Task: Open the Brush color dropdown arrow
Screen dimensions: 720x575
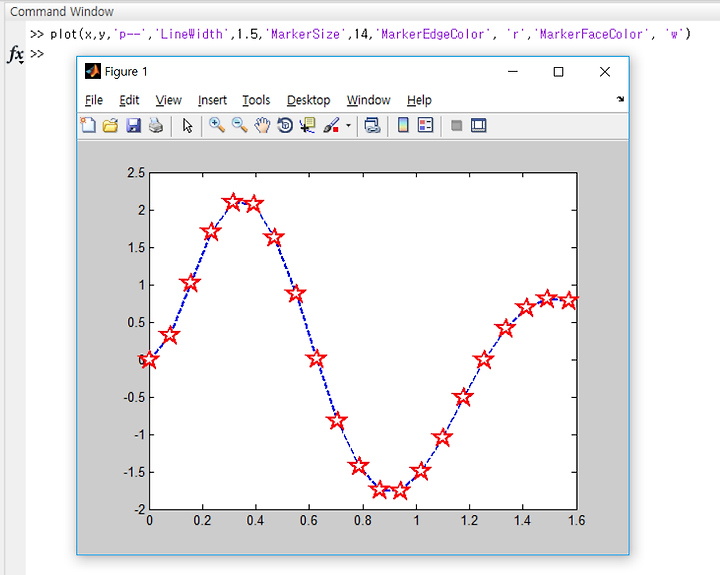Action: point(349,125)
